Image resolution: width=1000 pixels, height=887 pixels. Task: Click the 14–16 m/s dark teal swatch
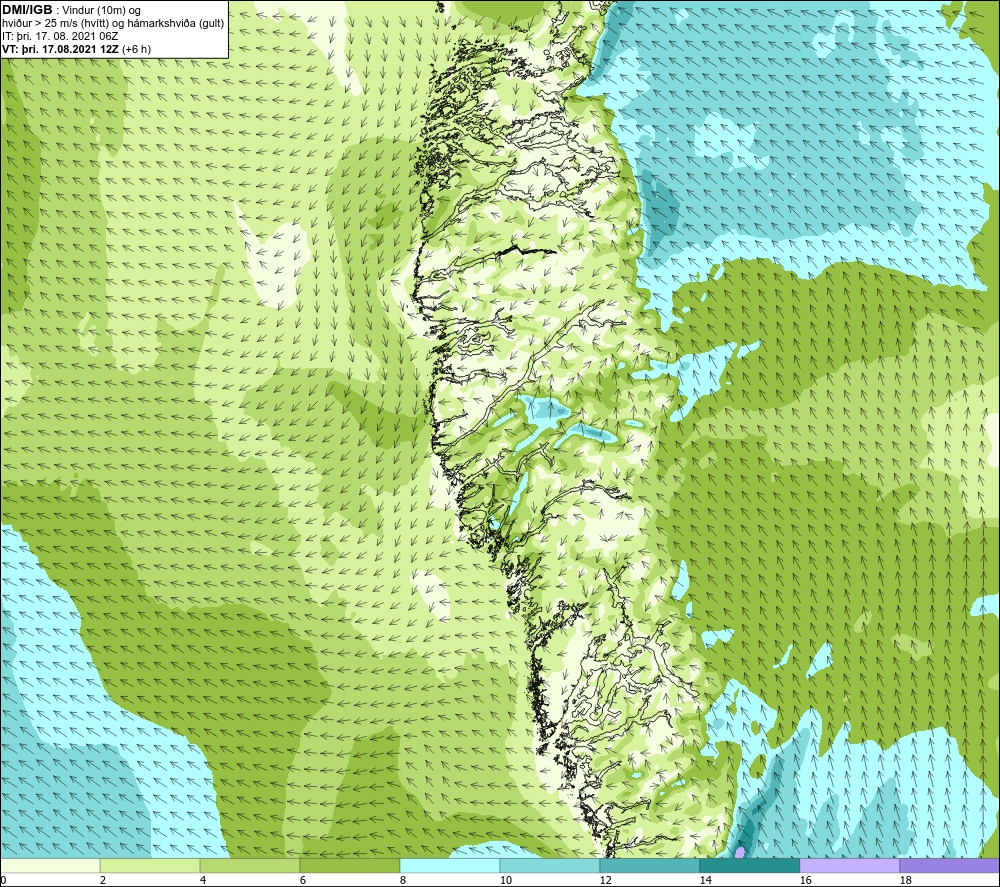coord(749,865)
